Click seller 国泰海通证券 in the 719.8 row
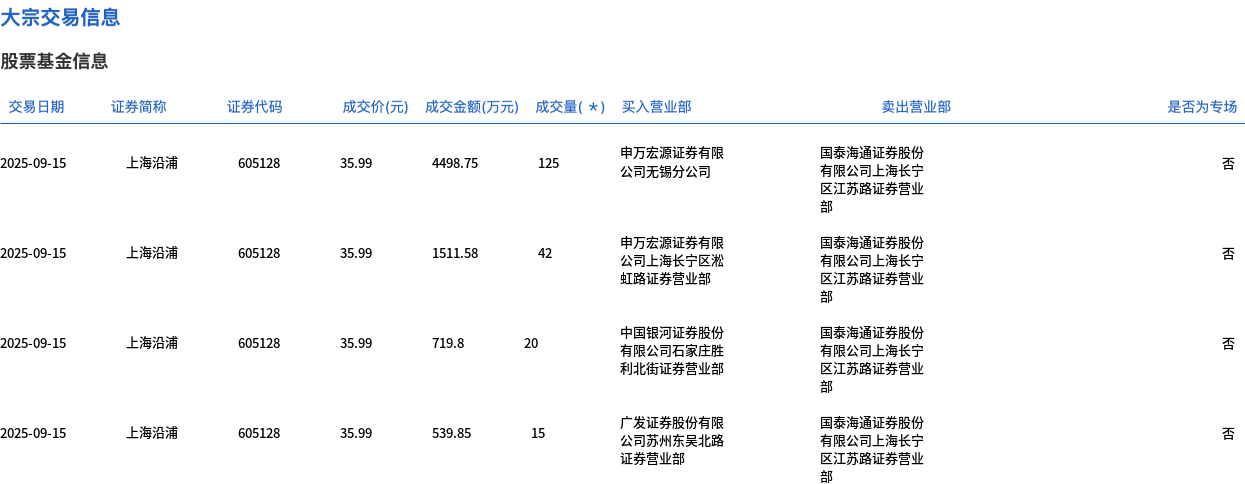This screenshot has width=1245, height=484. coord(872,360)
